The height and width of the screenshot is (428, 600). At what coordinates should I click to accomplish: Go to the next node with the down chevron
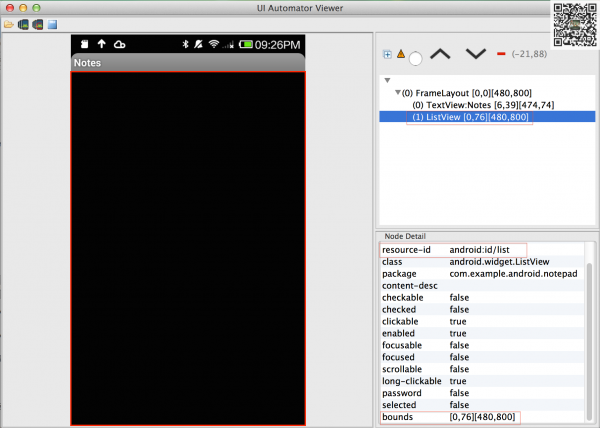click(476, 54)
